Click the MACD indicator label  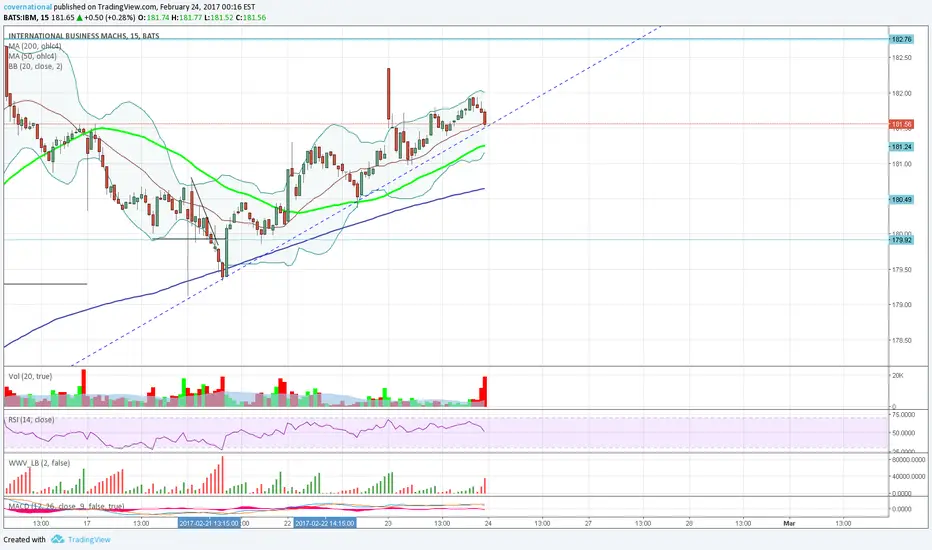pyautogui.click(x=66, y=507)
